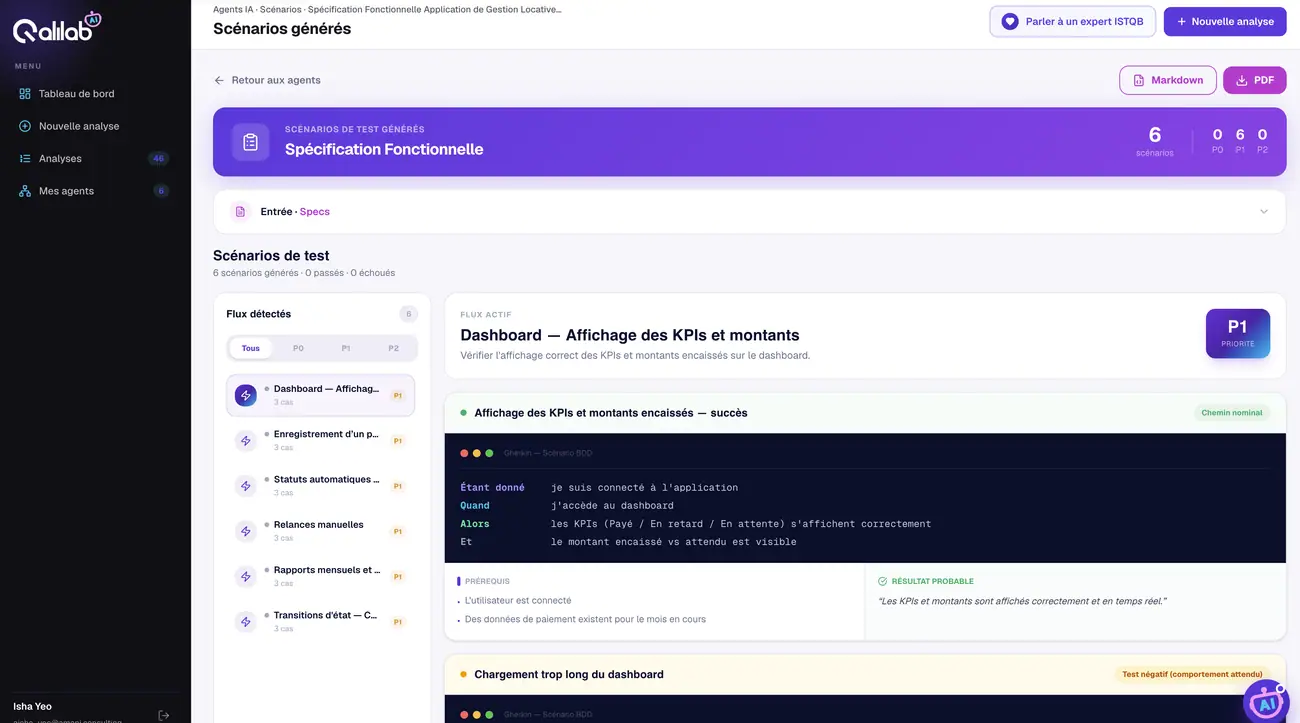Filter flows by P0 priority

(298, 348)
